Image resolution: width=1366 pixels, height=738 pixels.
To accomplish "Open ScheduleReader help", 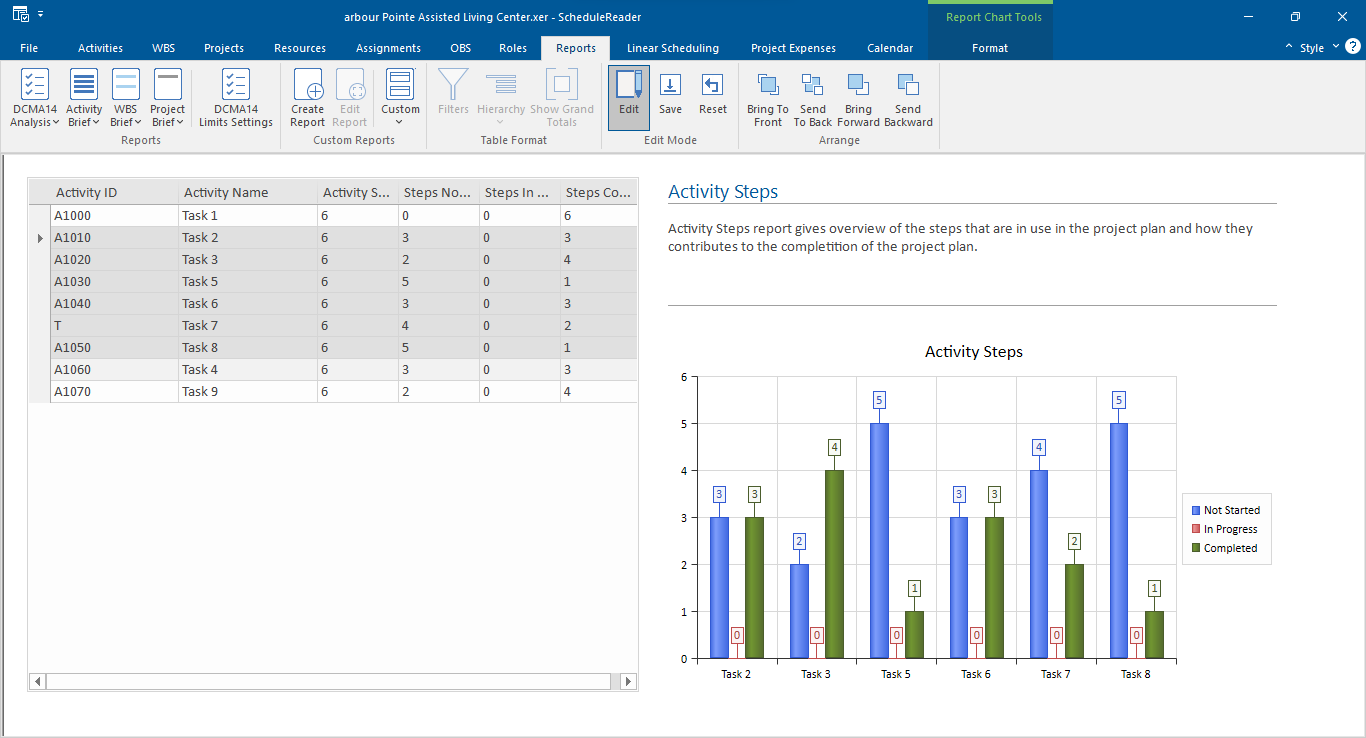I will [1353, 46].
